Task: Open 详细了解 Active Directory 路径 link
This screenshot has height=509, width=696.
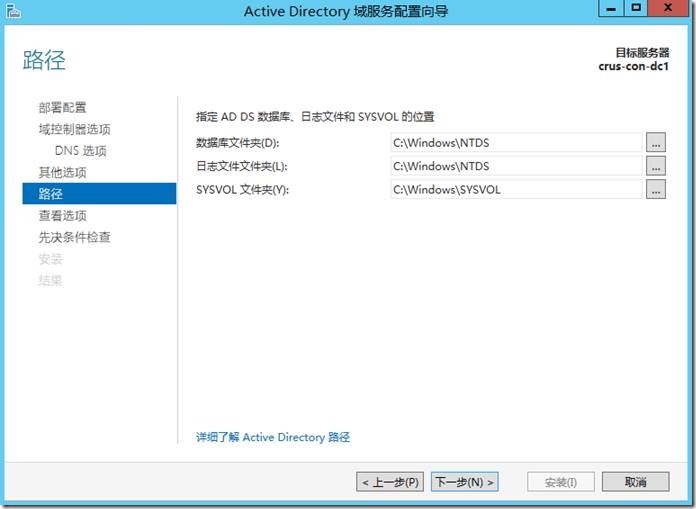Action: (x=273, y=437)
